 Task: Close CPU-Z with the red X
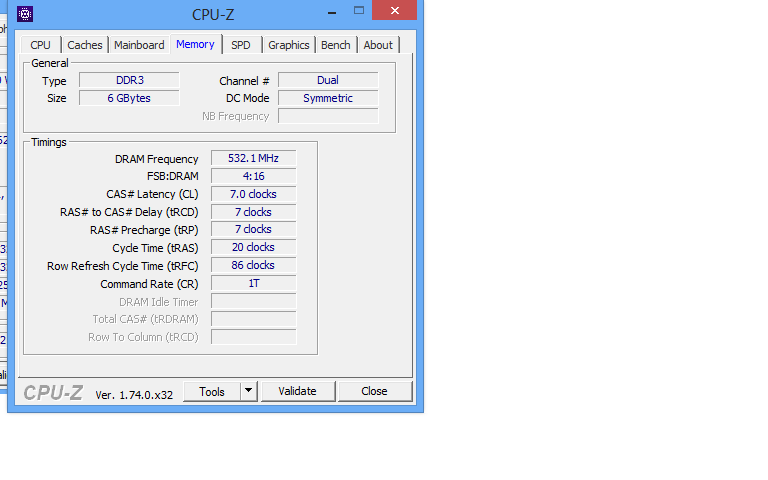click(394, 10)
